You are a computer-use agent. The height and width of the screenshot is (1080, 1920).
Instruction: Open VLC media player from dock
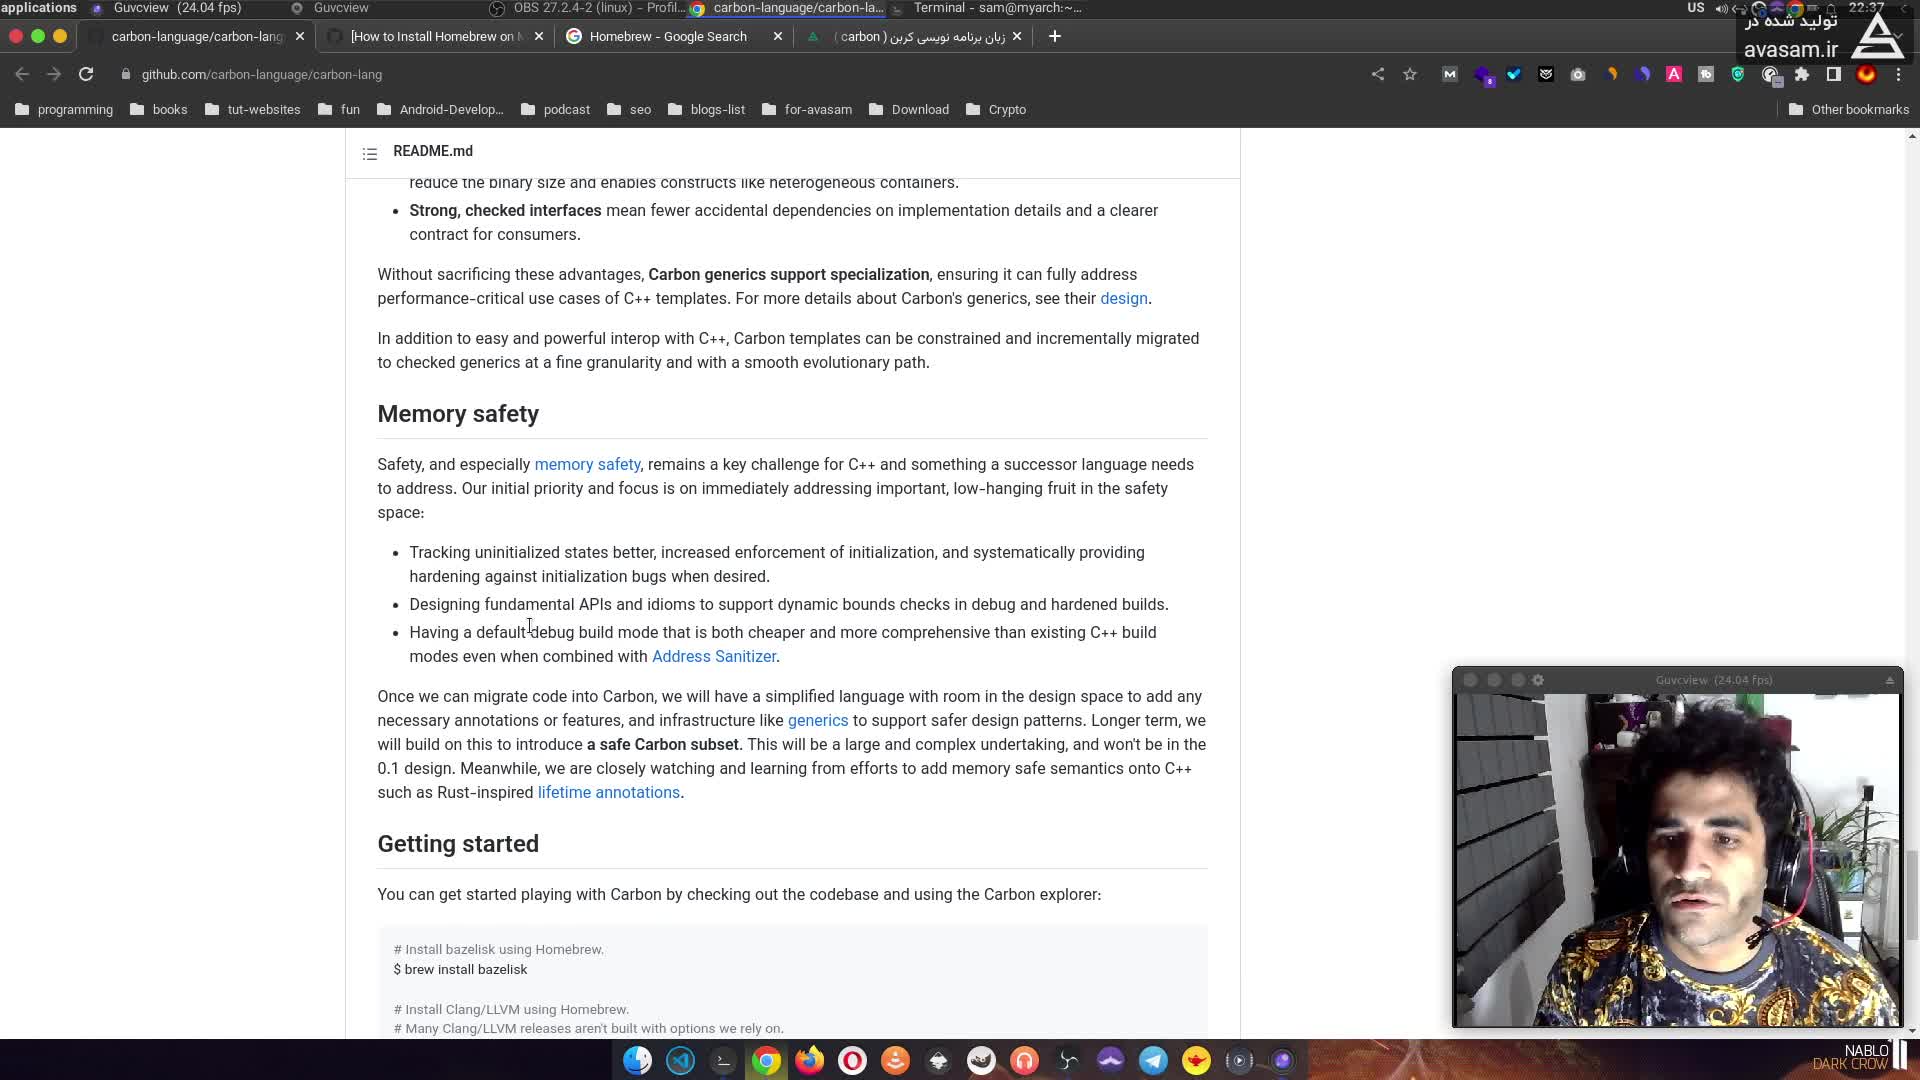click(x=895, y=1060)
